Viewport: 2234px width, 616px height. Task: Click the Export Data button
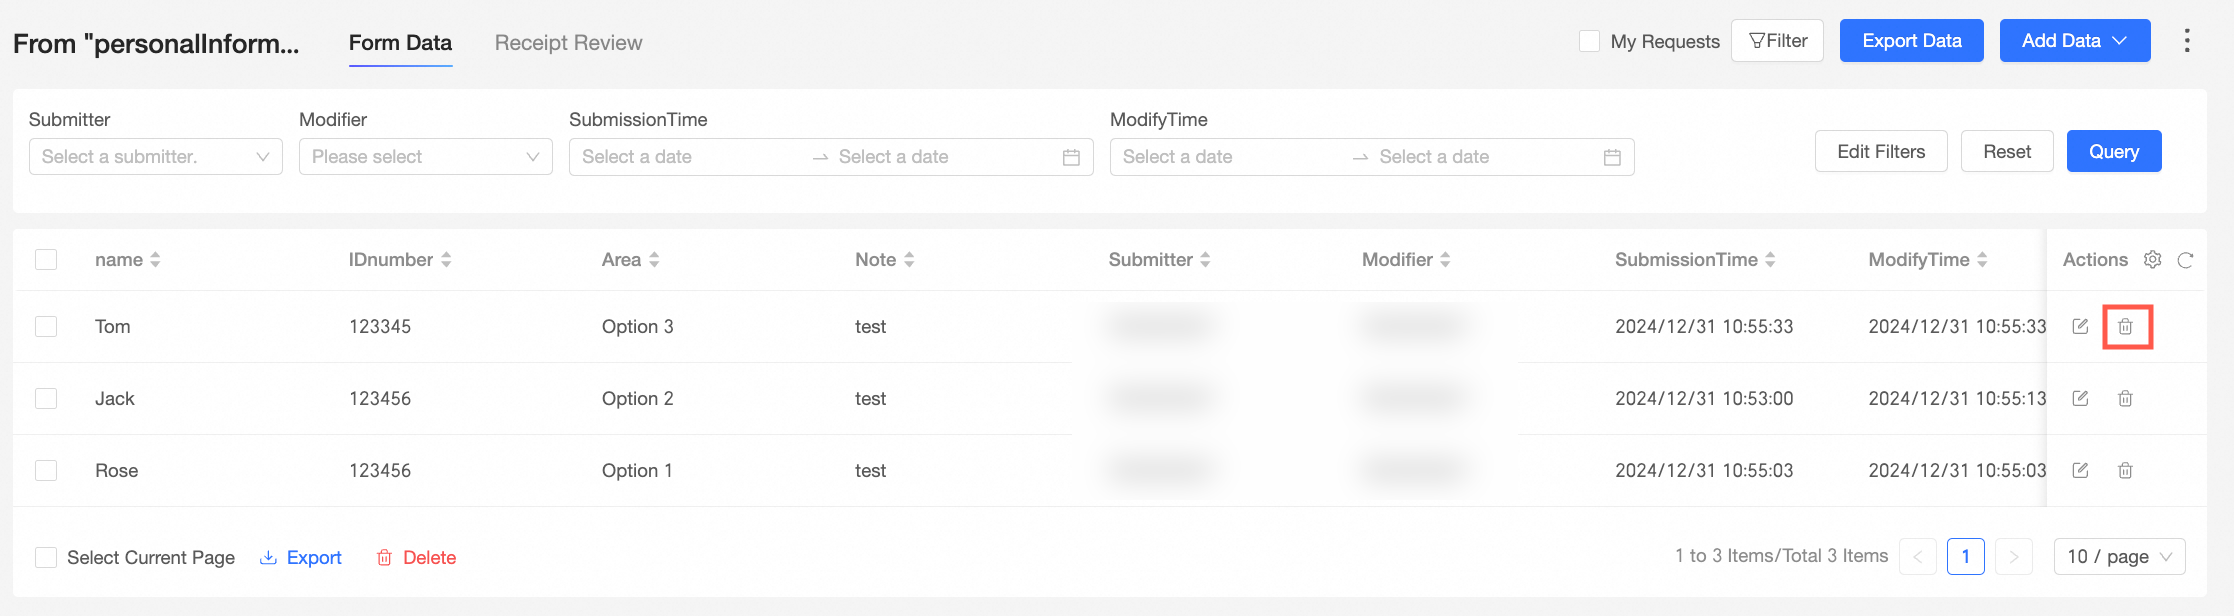1911,41
